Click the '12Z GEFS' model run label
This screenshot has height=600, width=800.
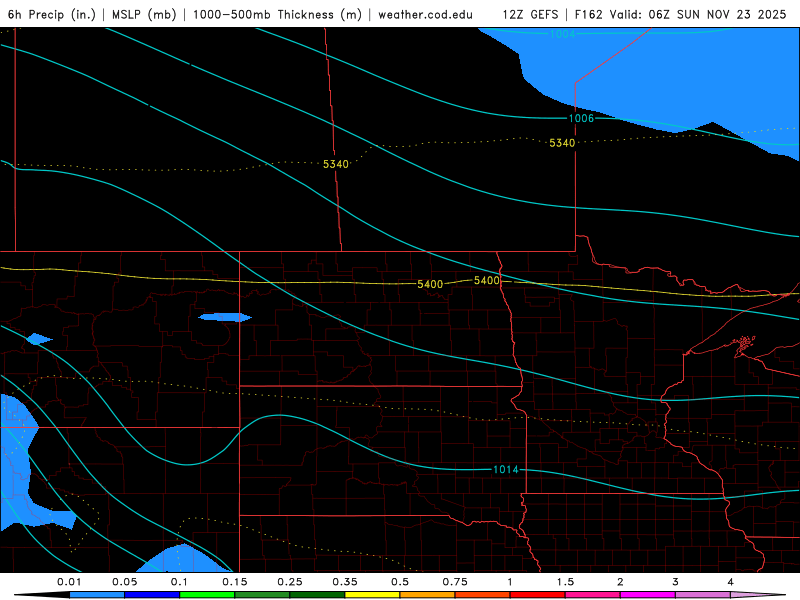(x=530, y=14)
